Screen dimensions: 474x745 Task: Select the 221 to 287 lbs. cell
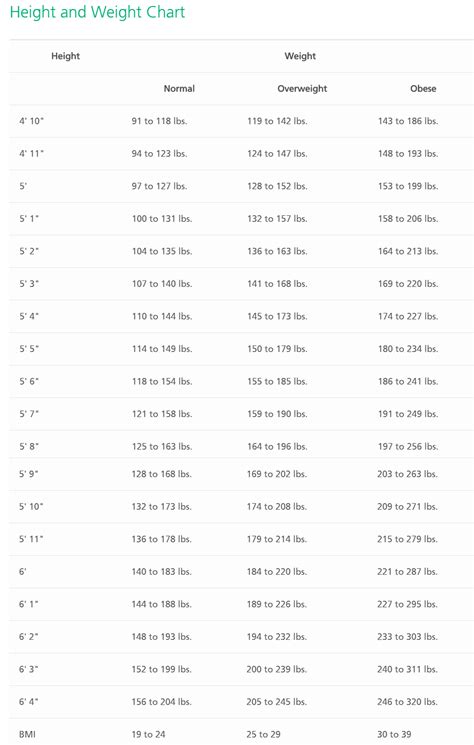(x=407, y=572)
